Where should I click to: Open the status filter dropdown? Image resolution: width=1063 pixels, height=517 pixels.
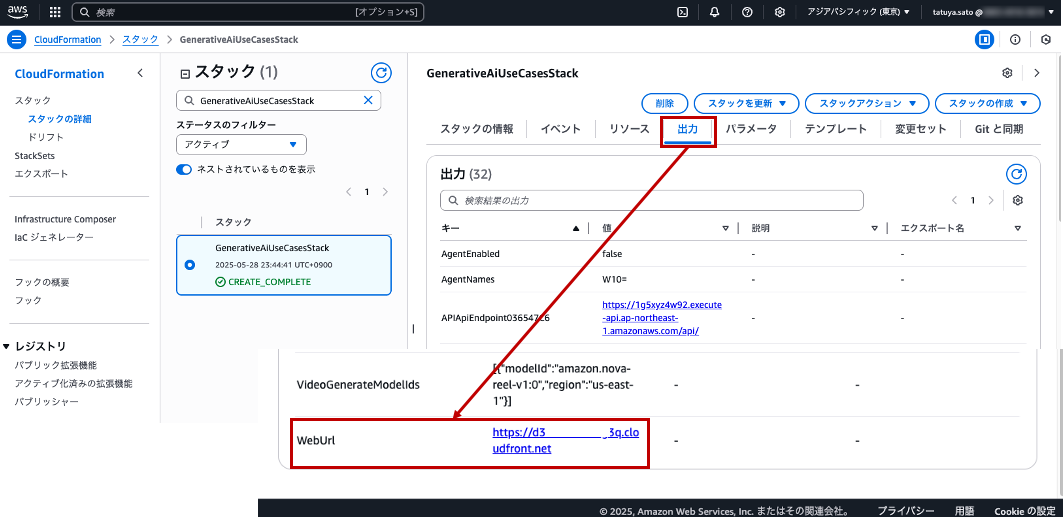click(241, 144)
